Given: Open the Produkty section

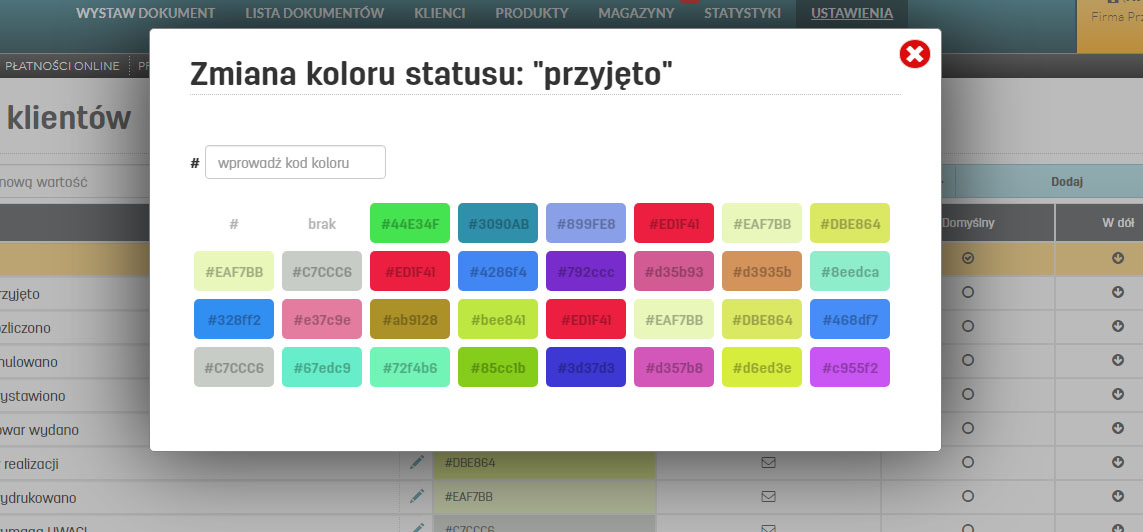Looking at the screenshot, I should 531,13.
